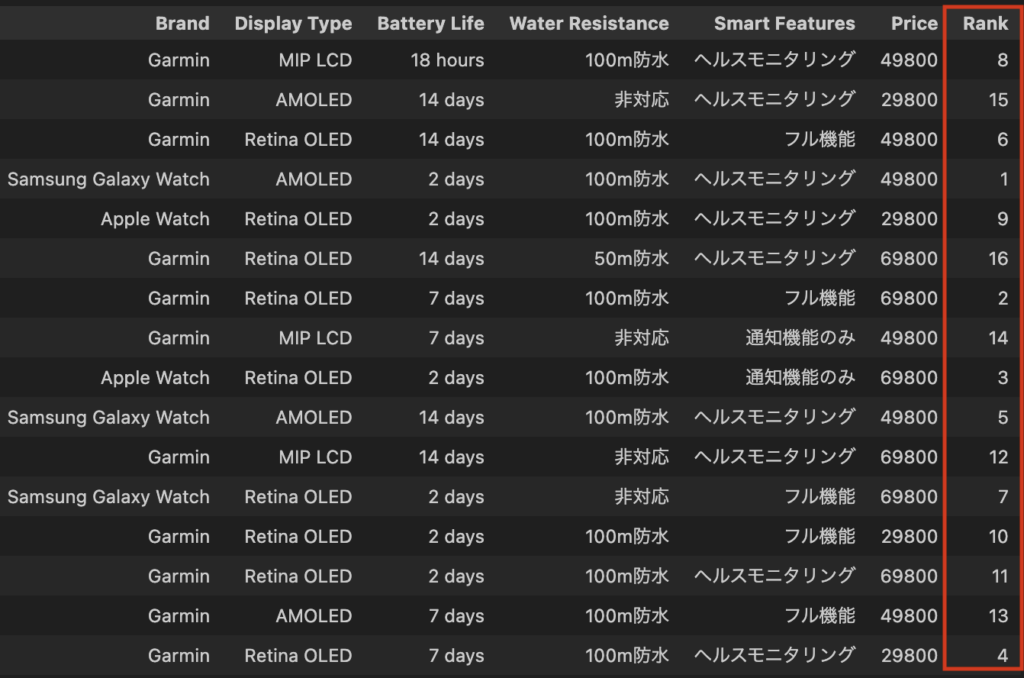Select the Rank value 15 cell
1024x678 pixels.
coord(999,100)
